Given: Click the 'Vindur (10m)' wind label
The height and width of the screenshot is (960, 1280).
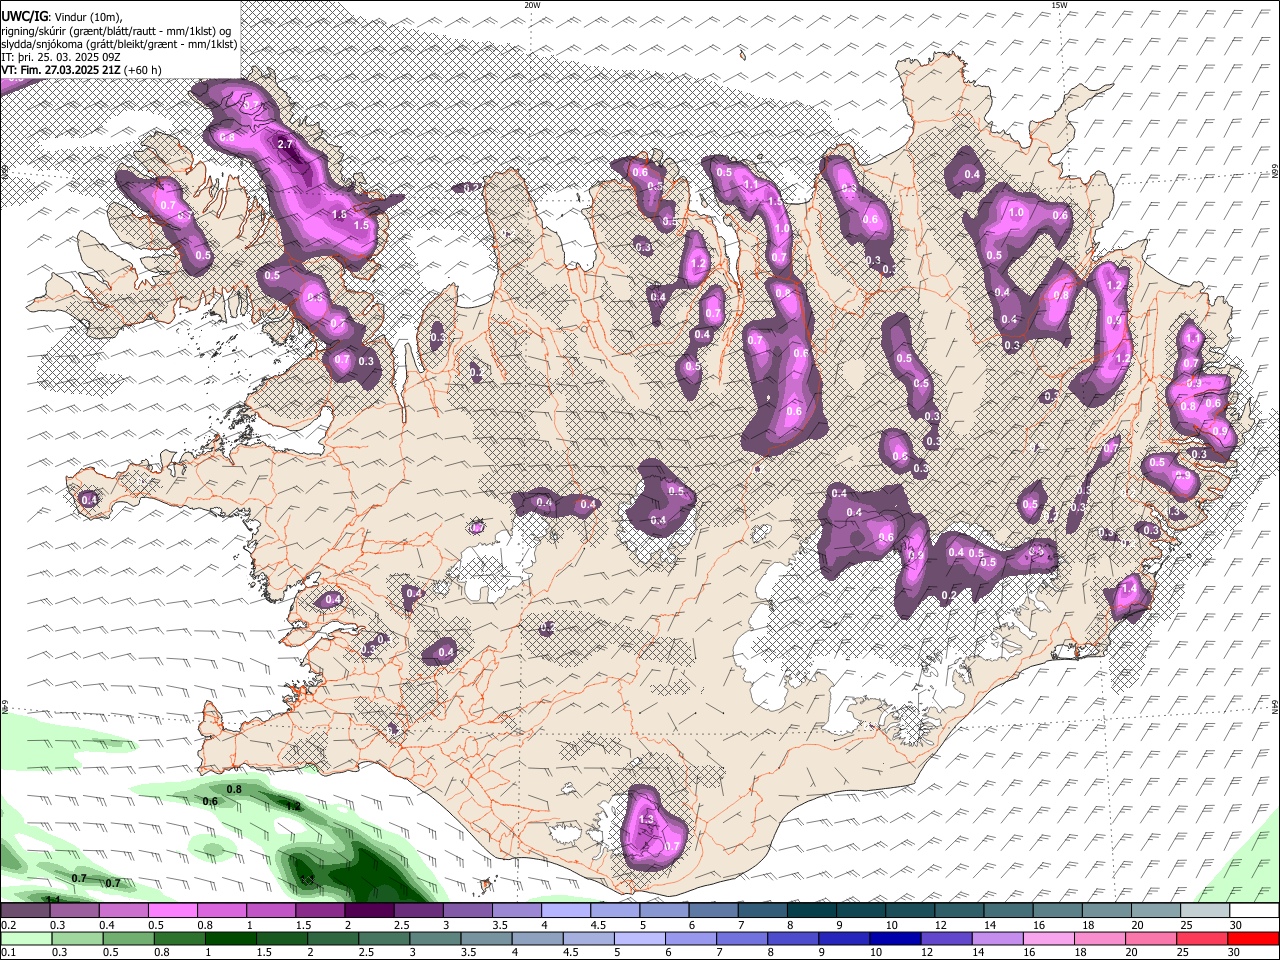Looking at the screenshot, I should [88, 17].
